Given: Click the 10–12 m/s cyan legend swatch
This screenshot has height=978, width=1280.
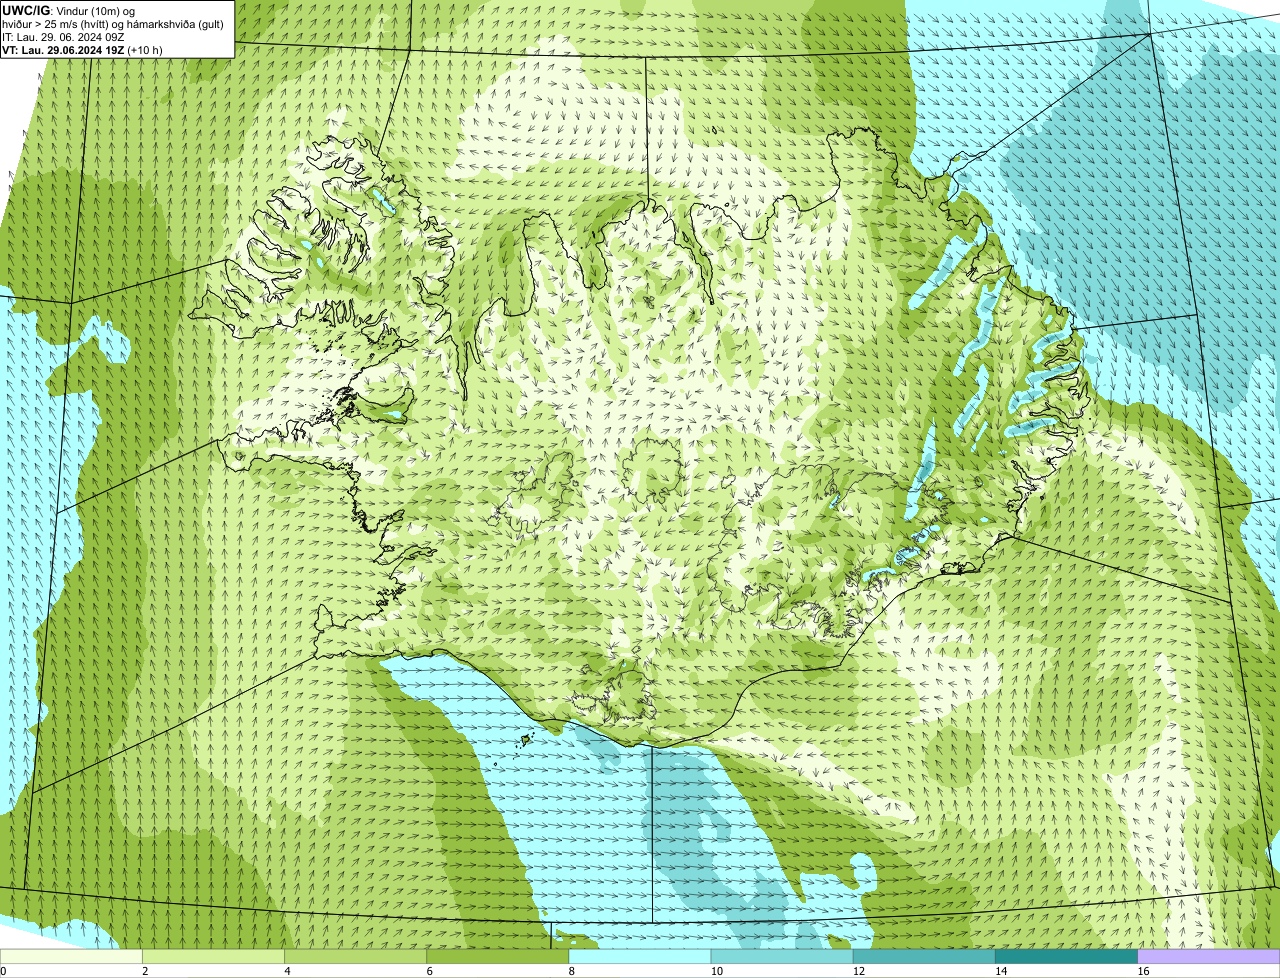Looking at the screenshot, I should click(782, 956).
